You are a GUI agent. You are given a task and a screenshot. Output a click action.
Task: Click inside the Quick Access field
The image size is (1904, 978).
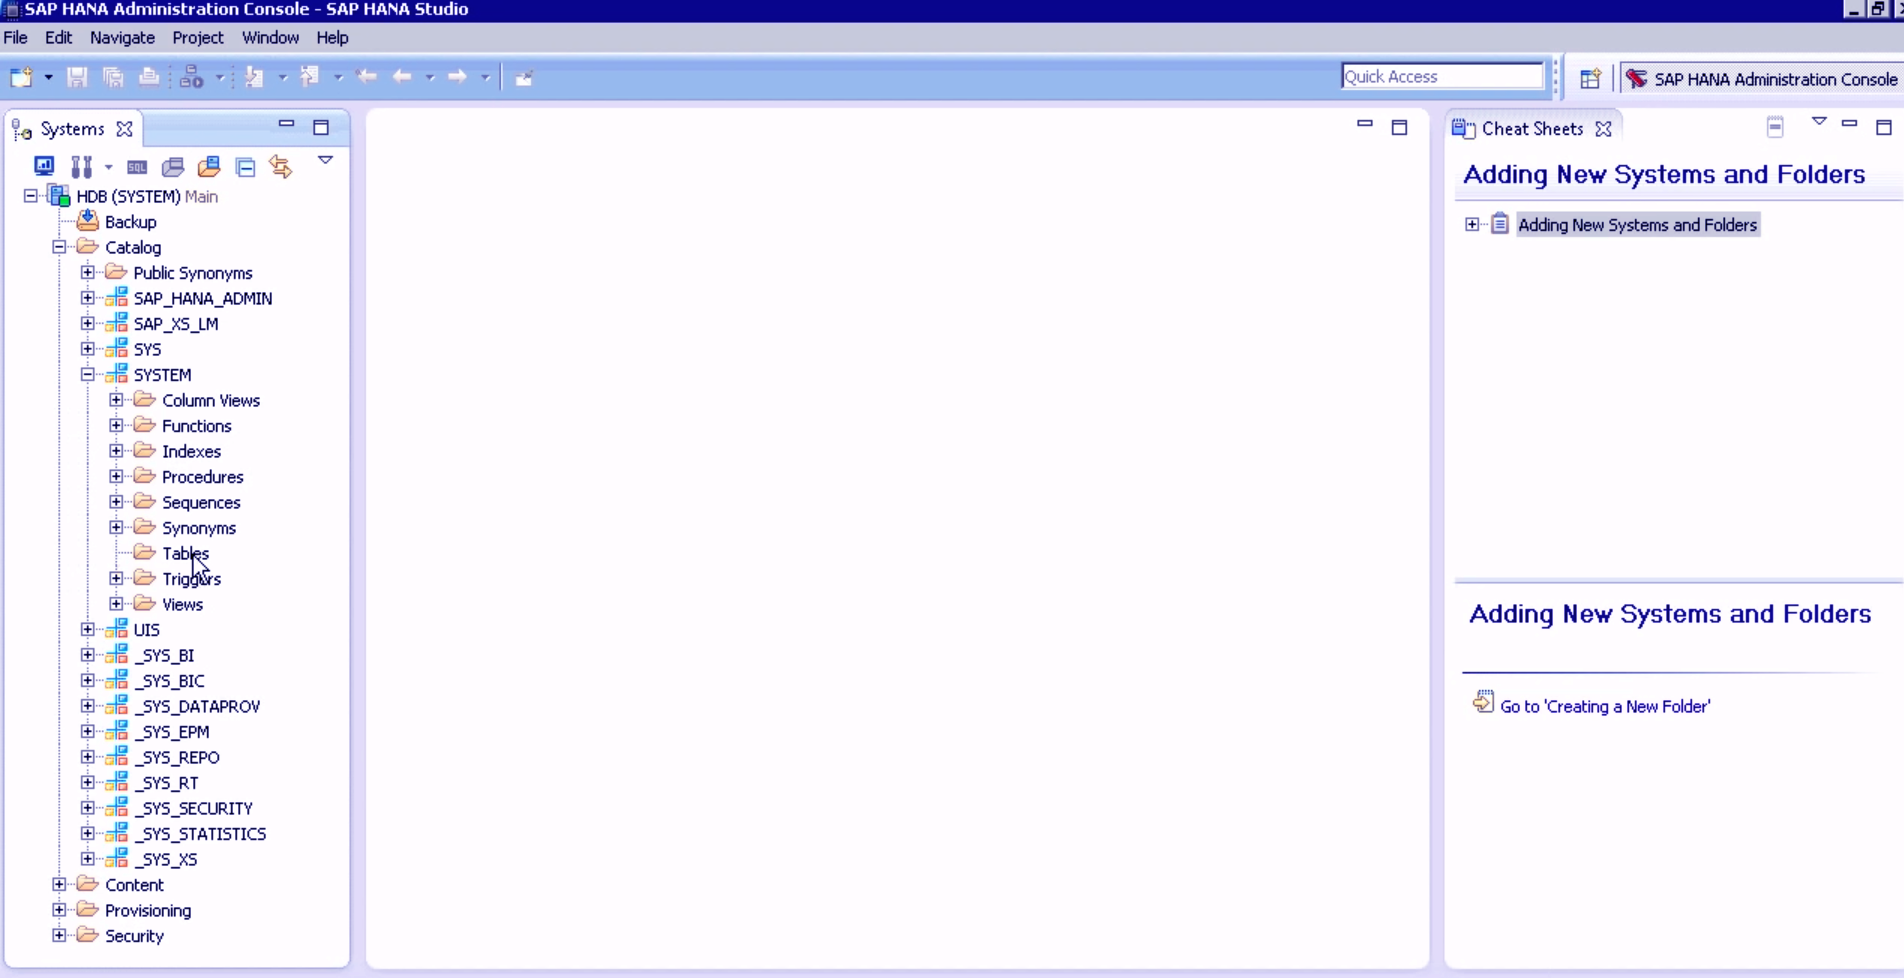tap(1441, 76)
